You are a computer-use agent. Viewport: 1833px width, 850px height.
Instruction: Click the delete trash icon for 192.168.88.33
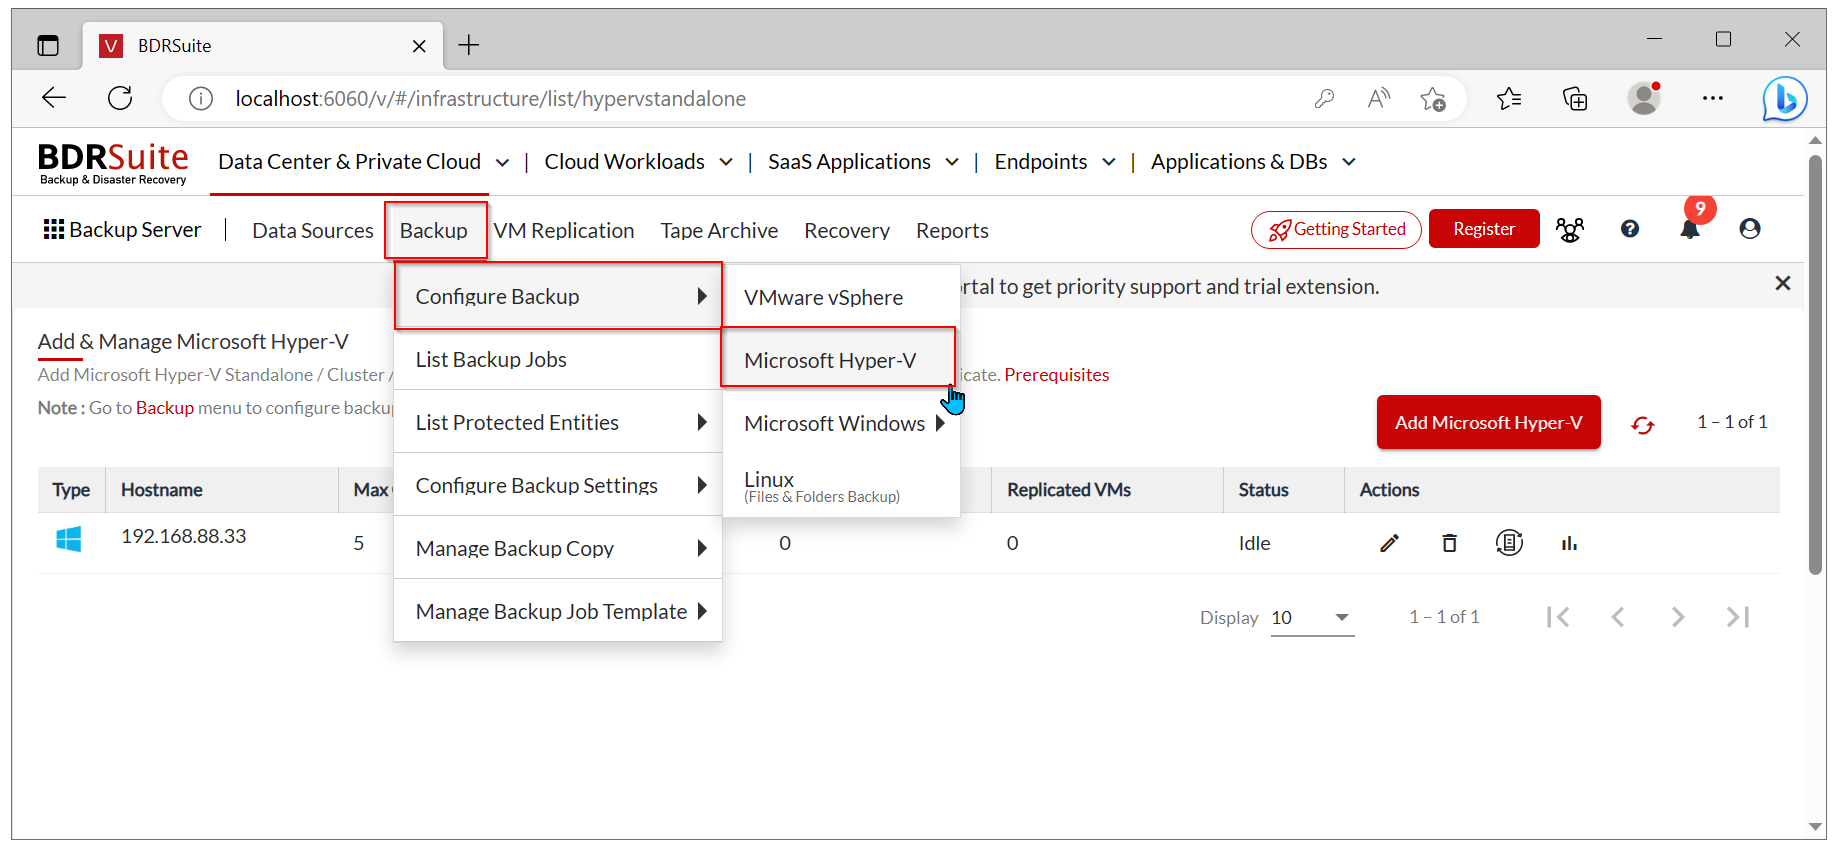point(1449,543)
